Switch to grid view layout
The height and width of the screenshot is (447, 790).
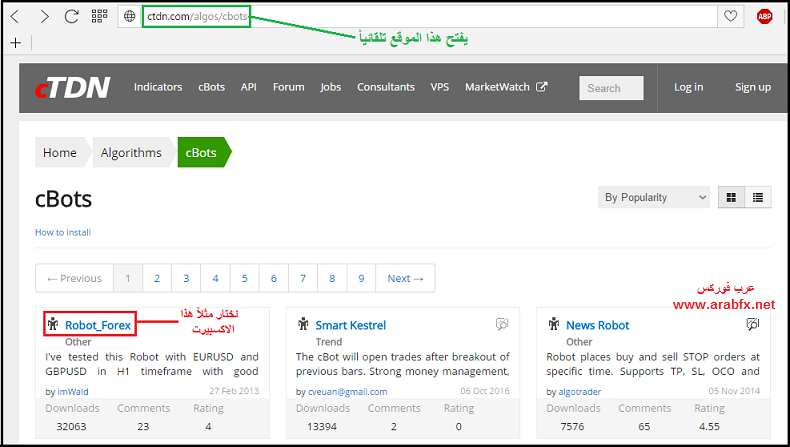731,198
